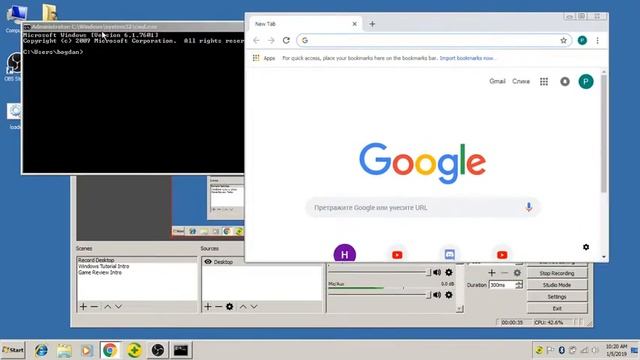This screenshot has width=640, height=360.
Task: Add a new scene in OBS
Action: 83,307
